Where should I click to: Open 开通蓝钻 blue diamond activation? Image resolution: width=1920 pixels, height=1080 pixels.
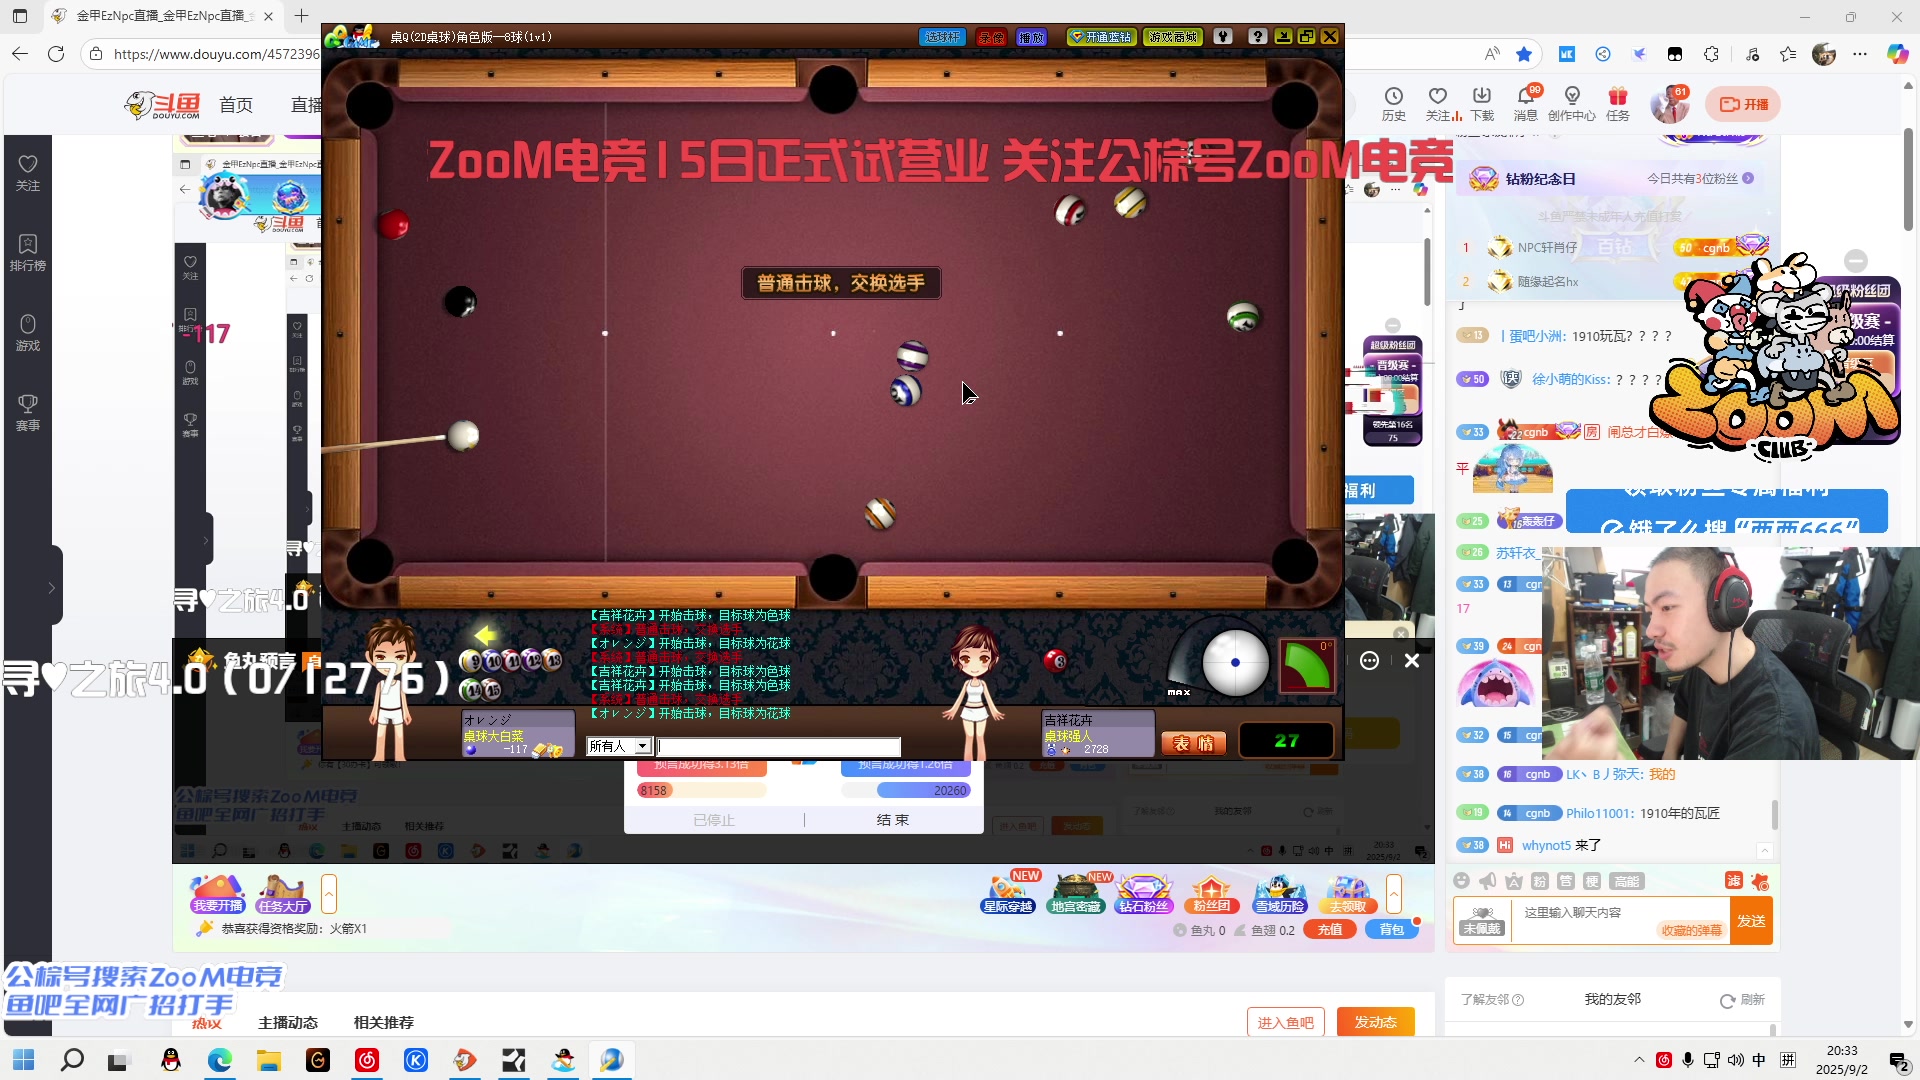tap(1101, 37)
